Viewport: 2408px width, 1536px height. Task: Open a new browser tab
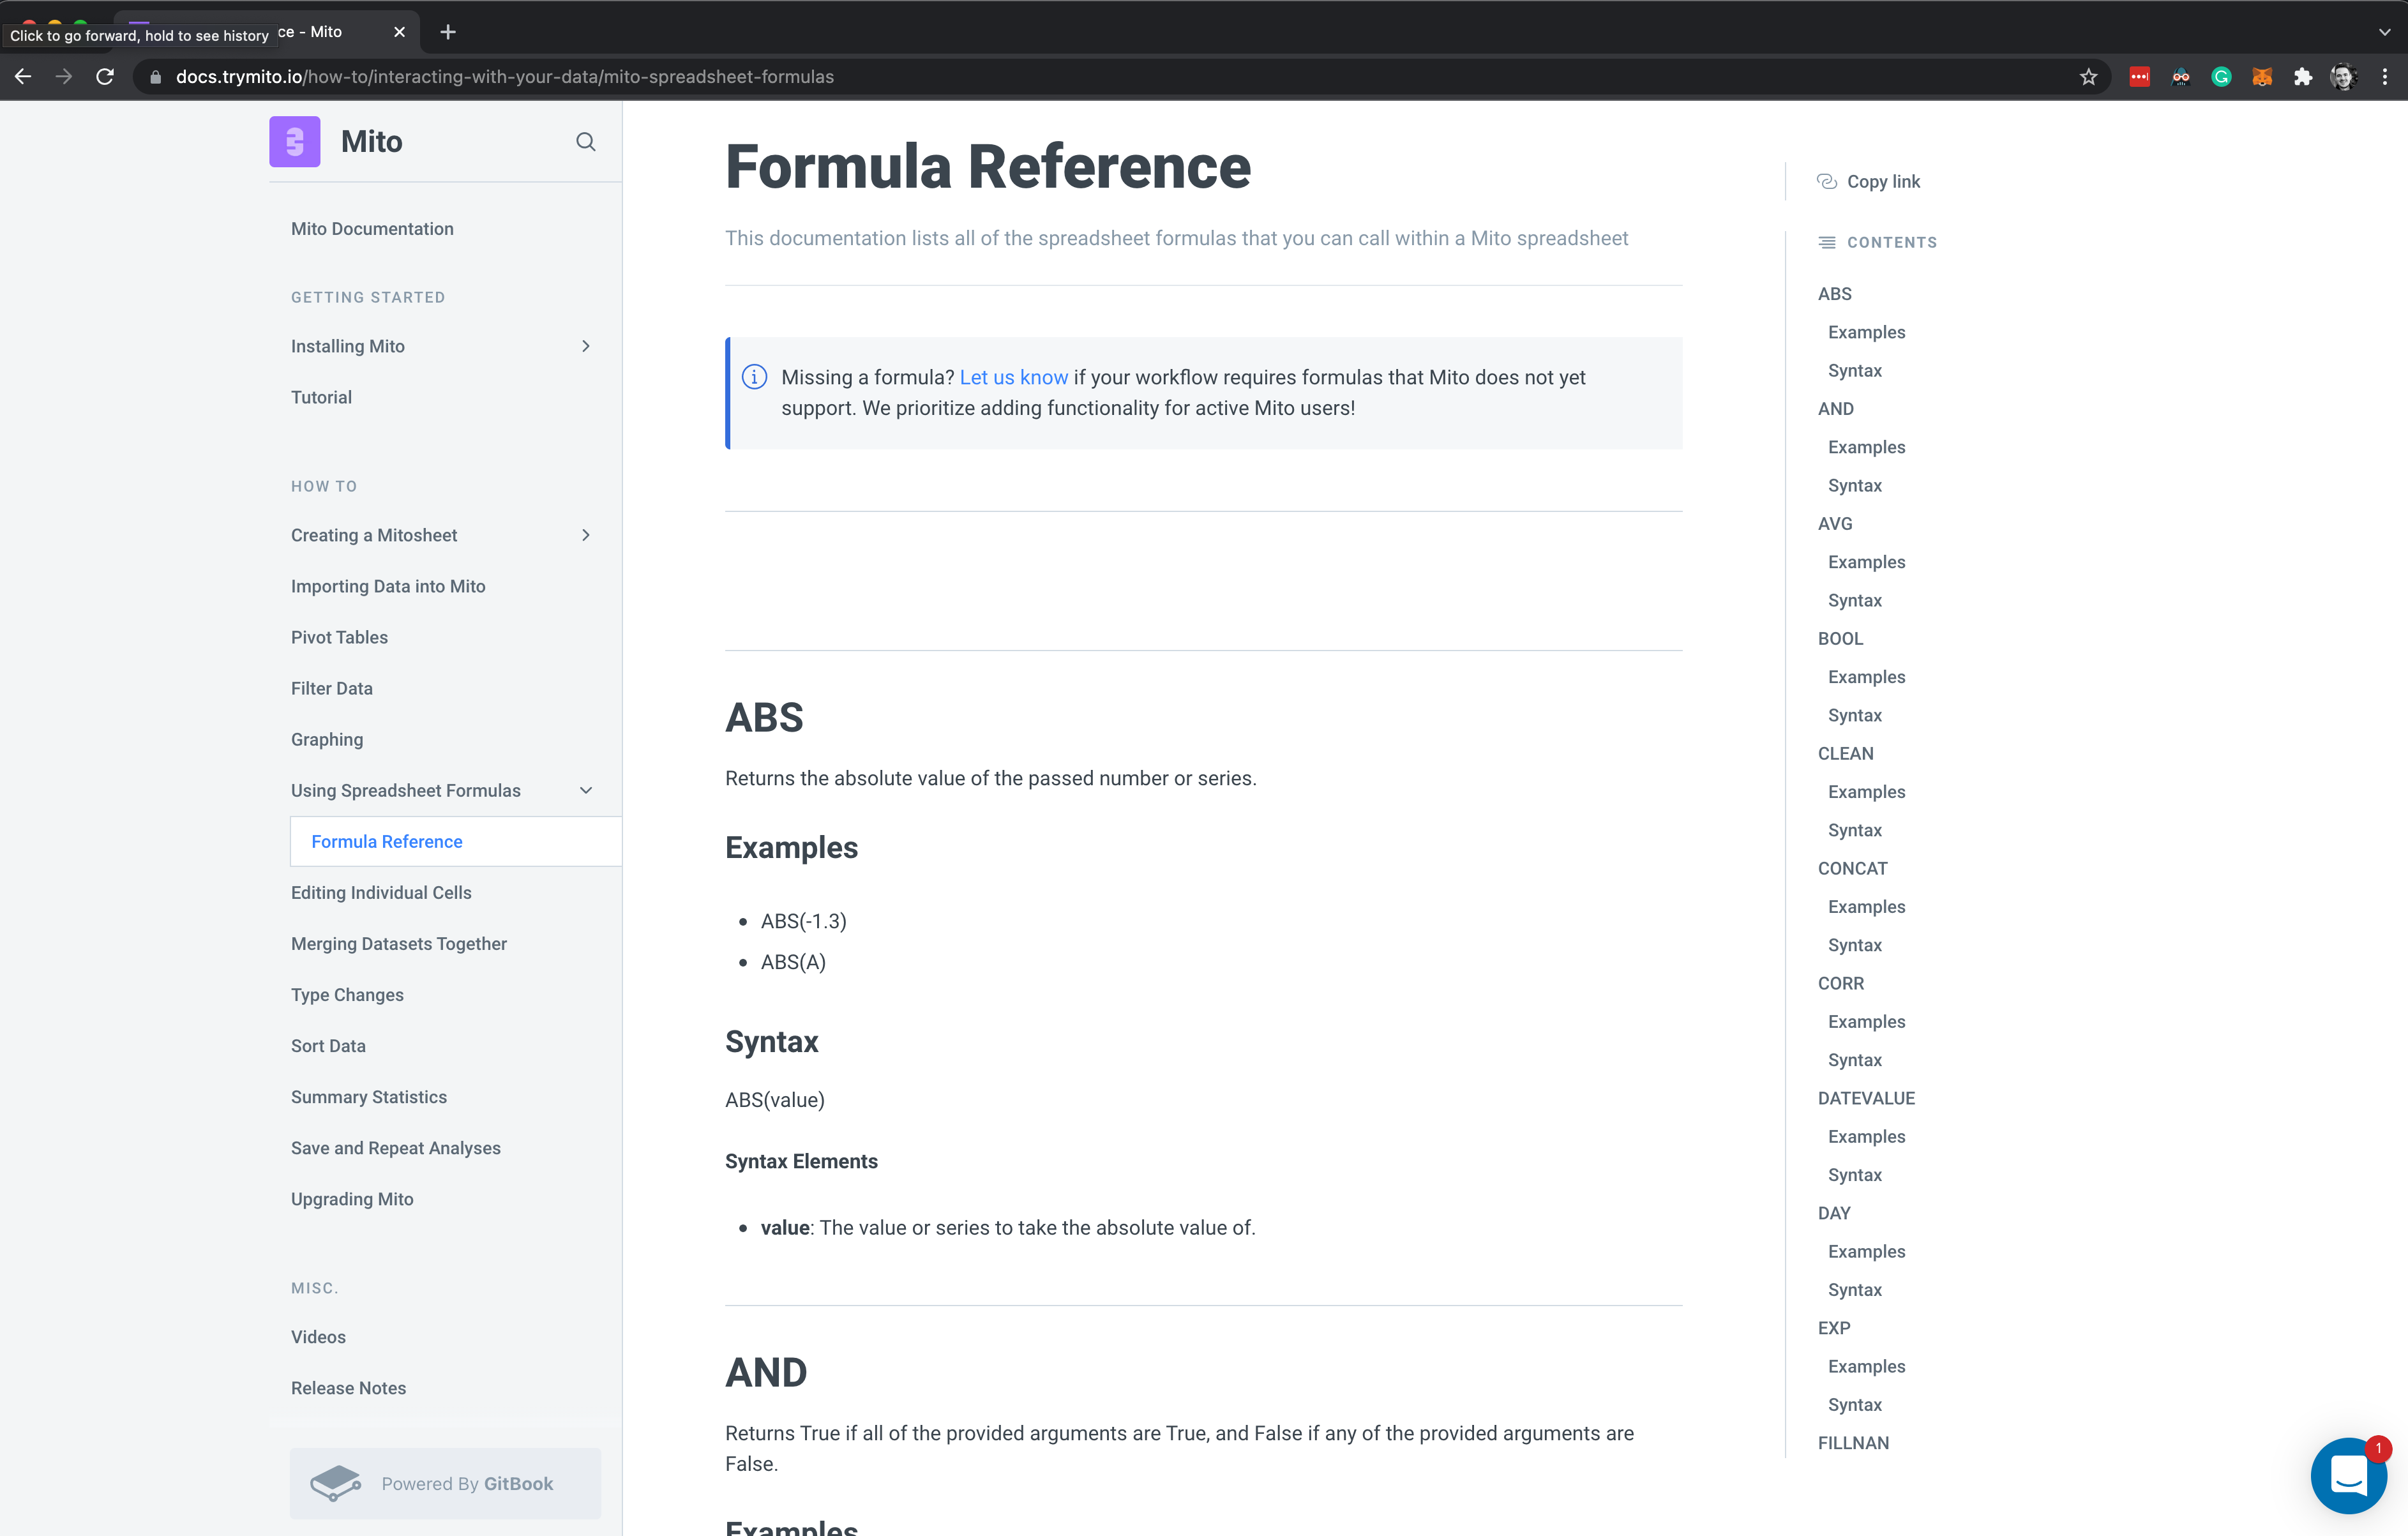click(448, 32)
